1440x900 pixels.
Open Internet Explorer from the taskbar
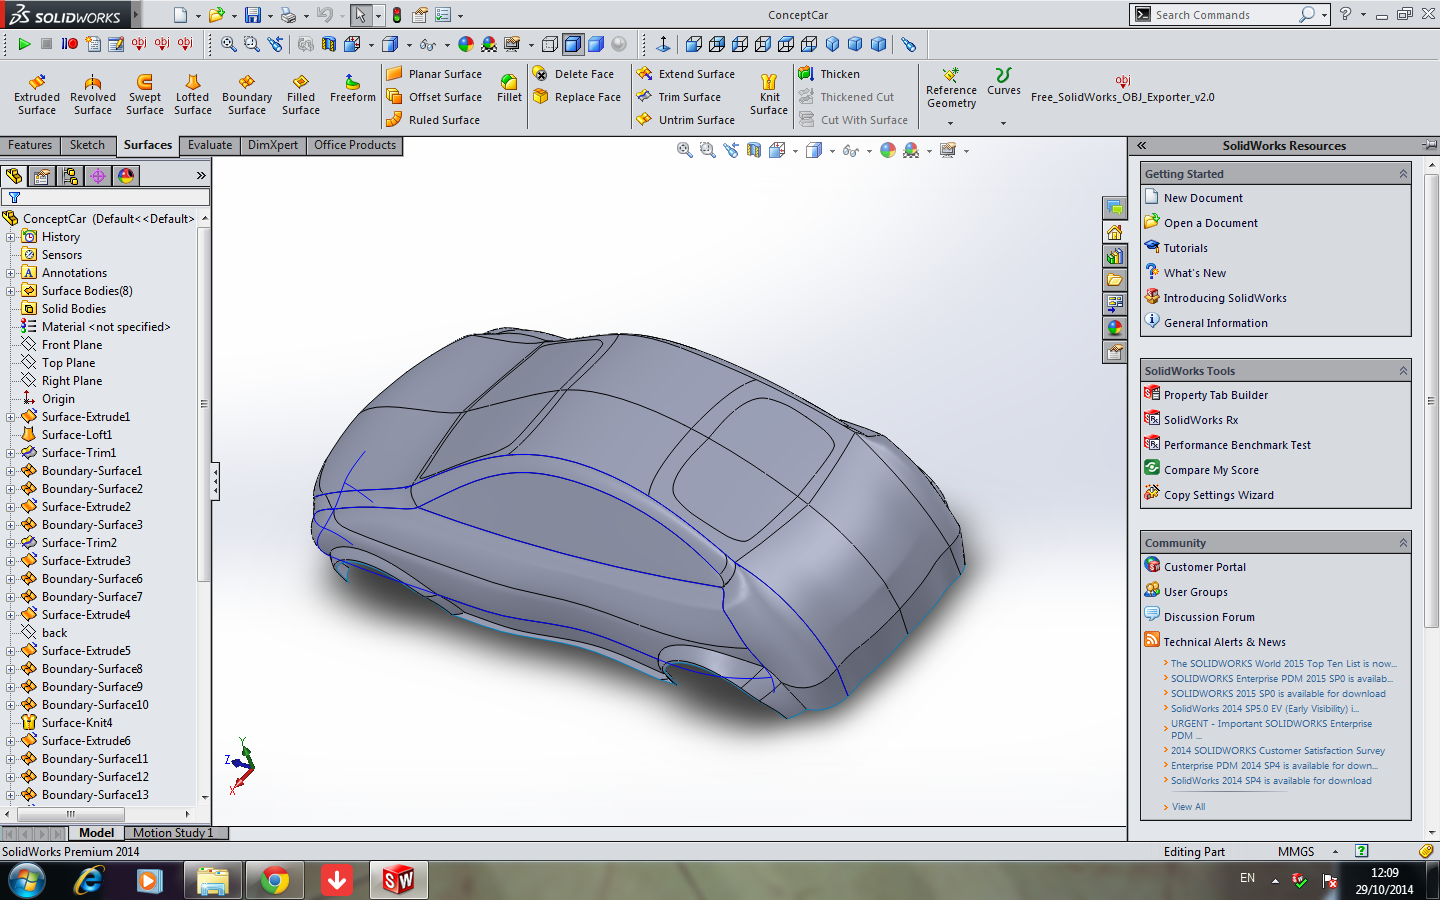coord(89,880)
